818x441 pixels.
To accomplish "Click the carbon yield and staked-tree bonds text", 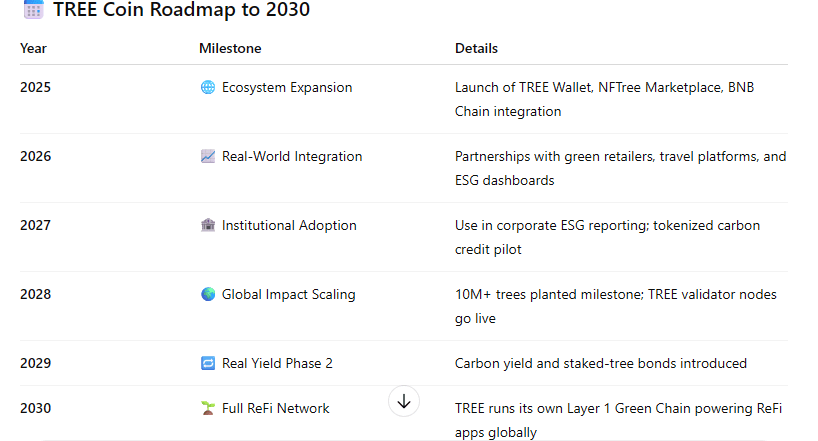I will [x=600, y=364].
